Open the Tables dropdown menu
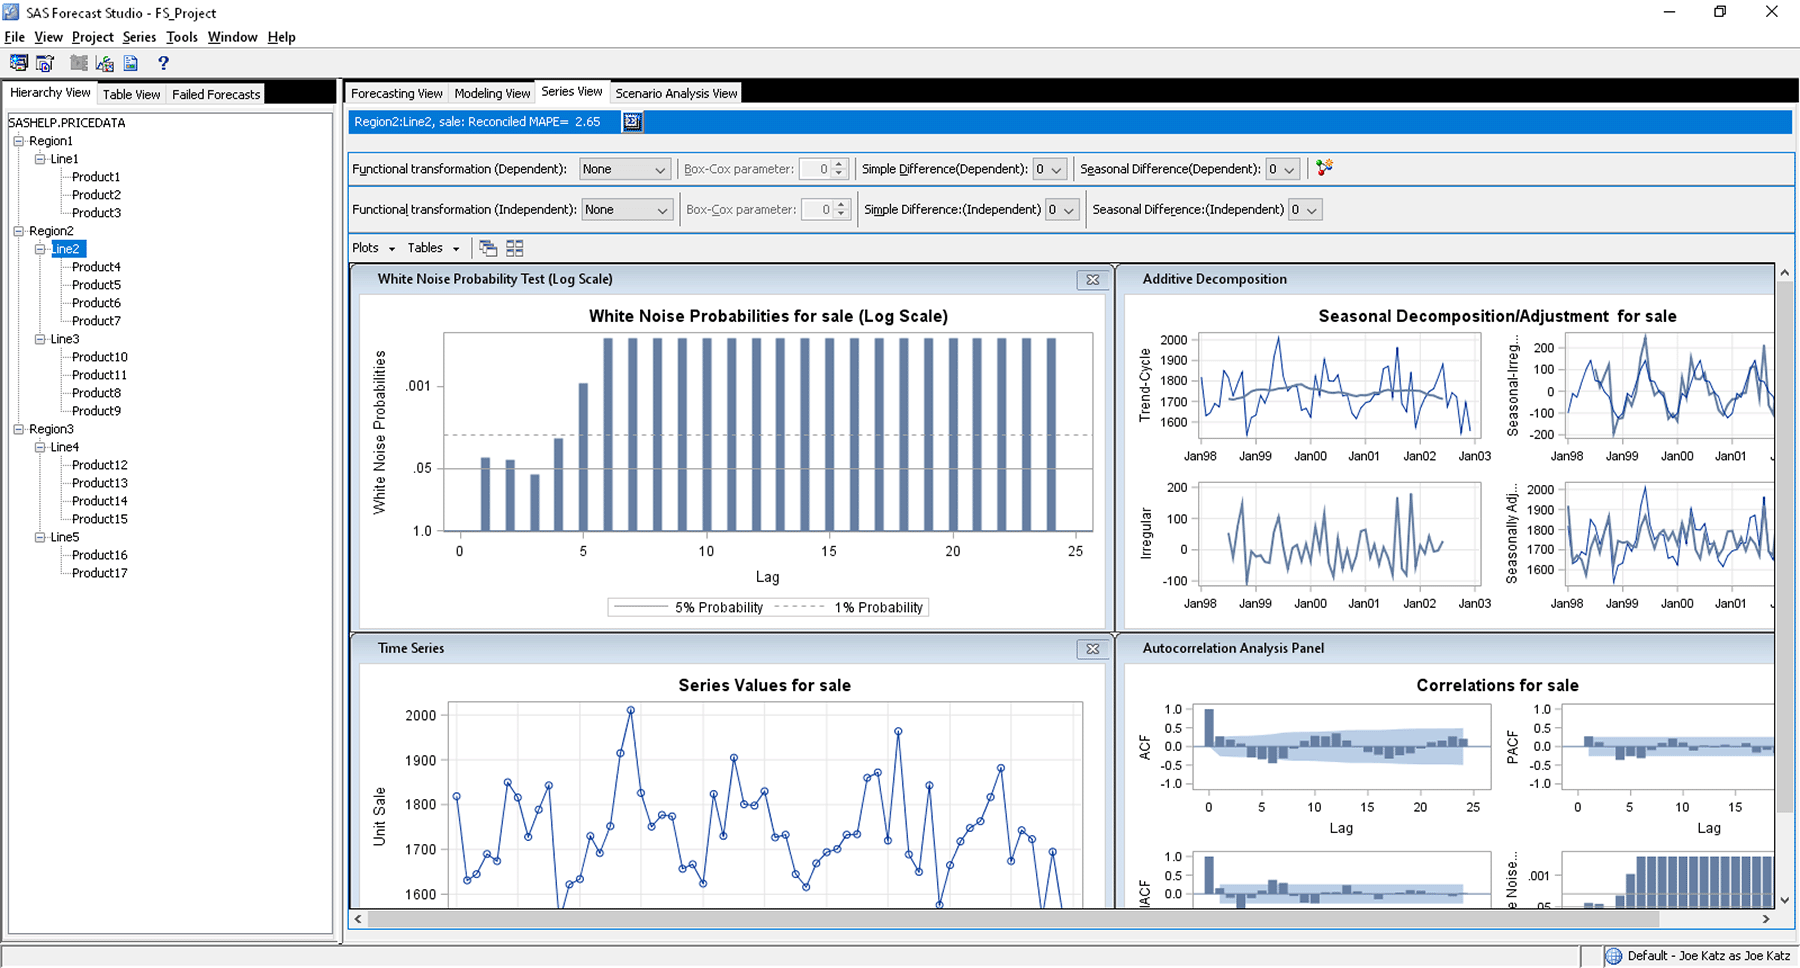 [433, 248]
